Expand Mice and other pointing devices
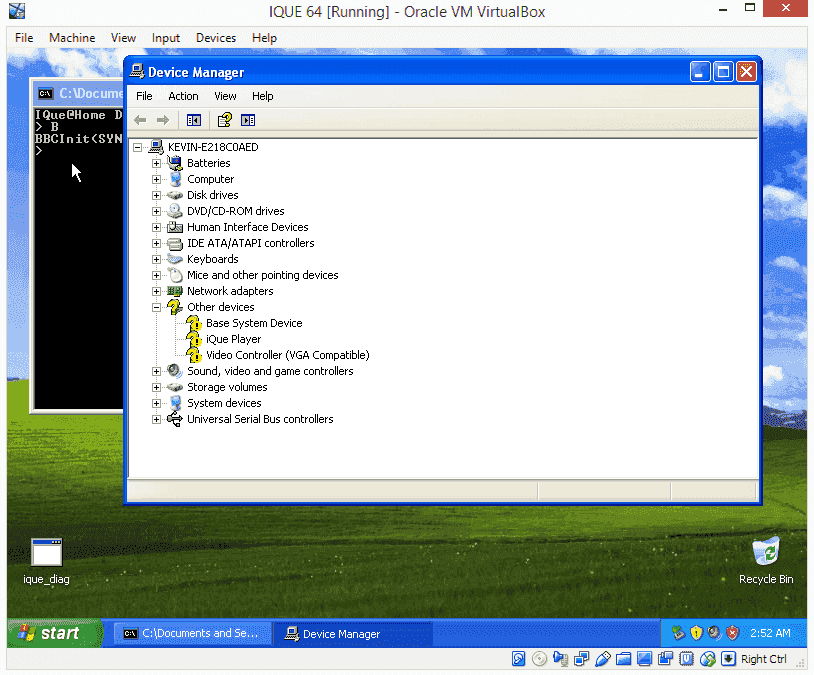The image size is (814, 675). click(x=156, y=276)
